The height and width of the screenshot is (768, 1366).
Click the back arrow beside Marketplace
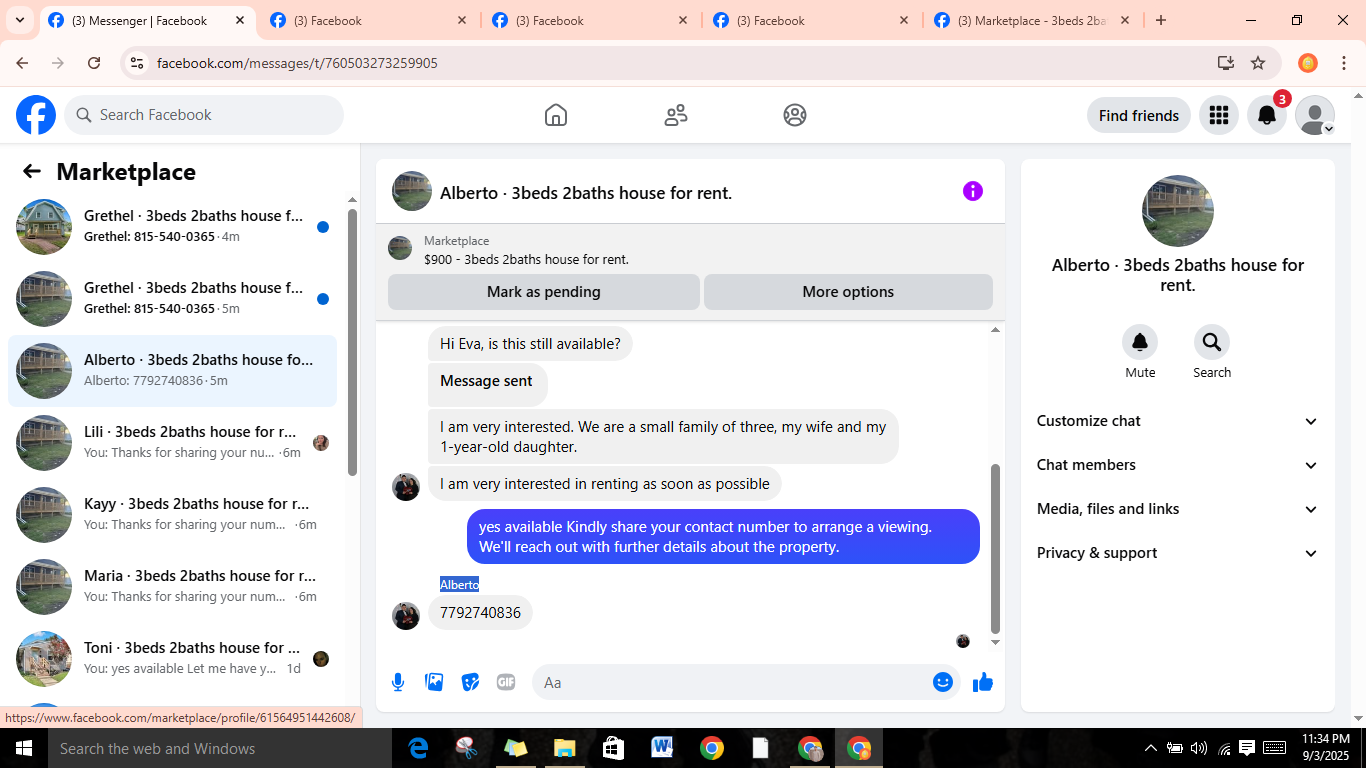(32, 171)
